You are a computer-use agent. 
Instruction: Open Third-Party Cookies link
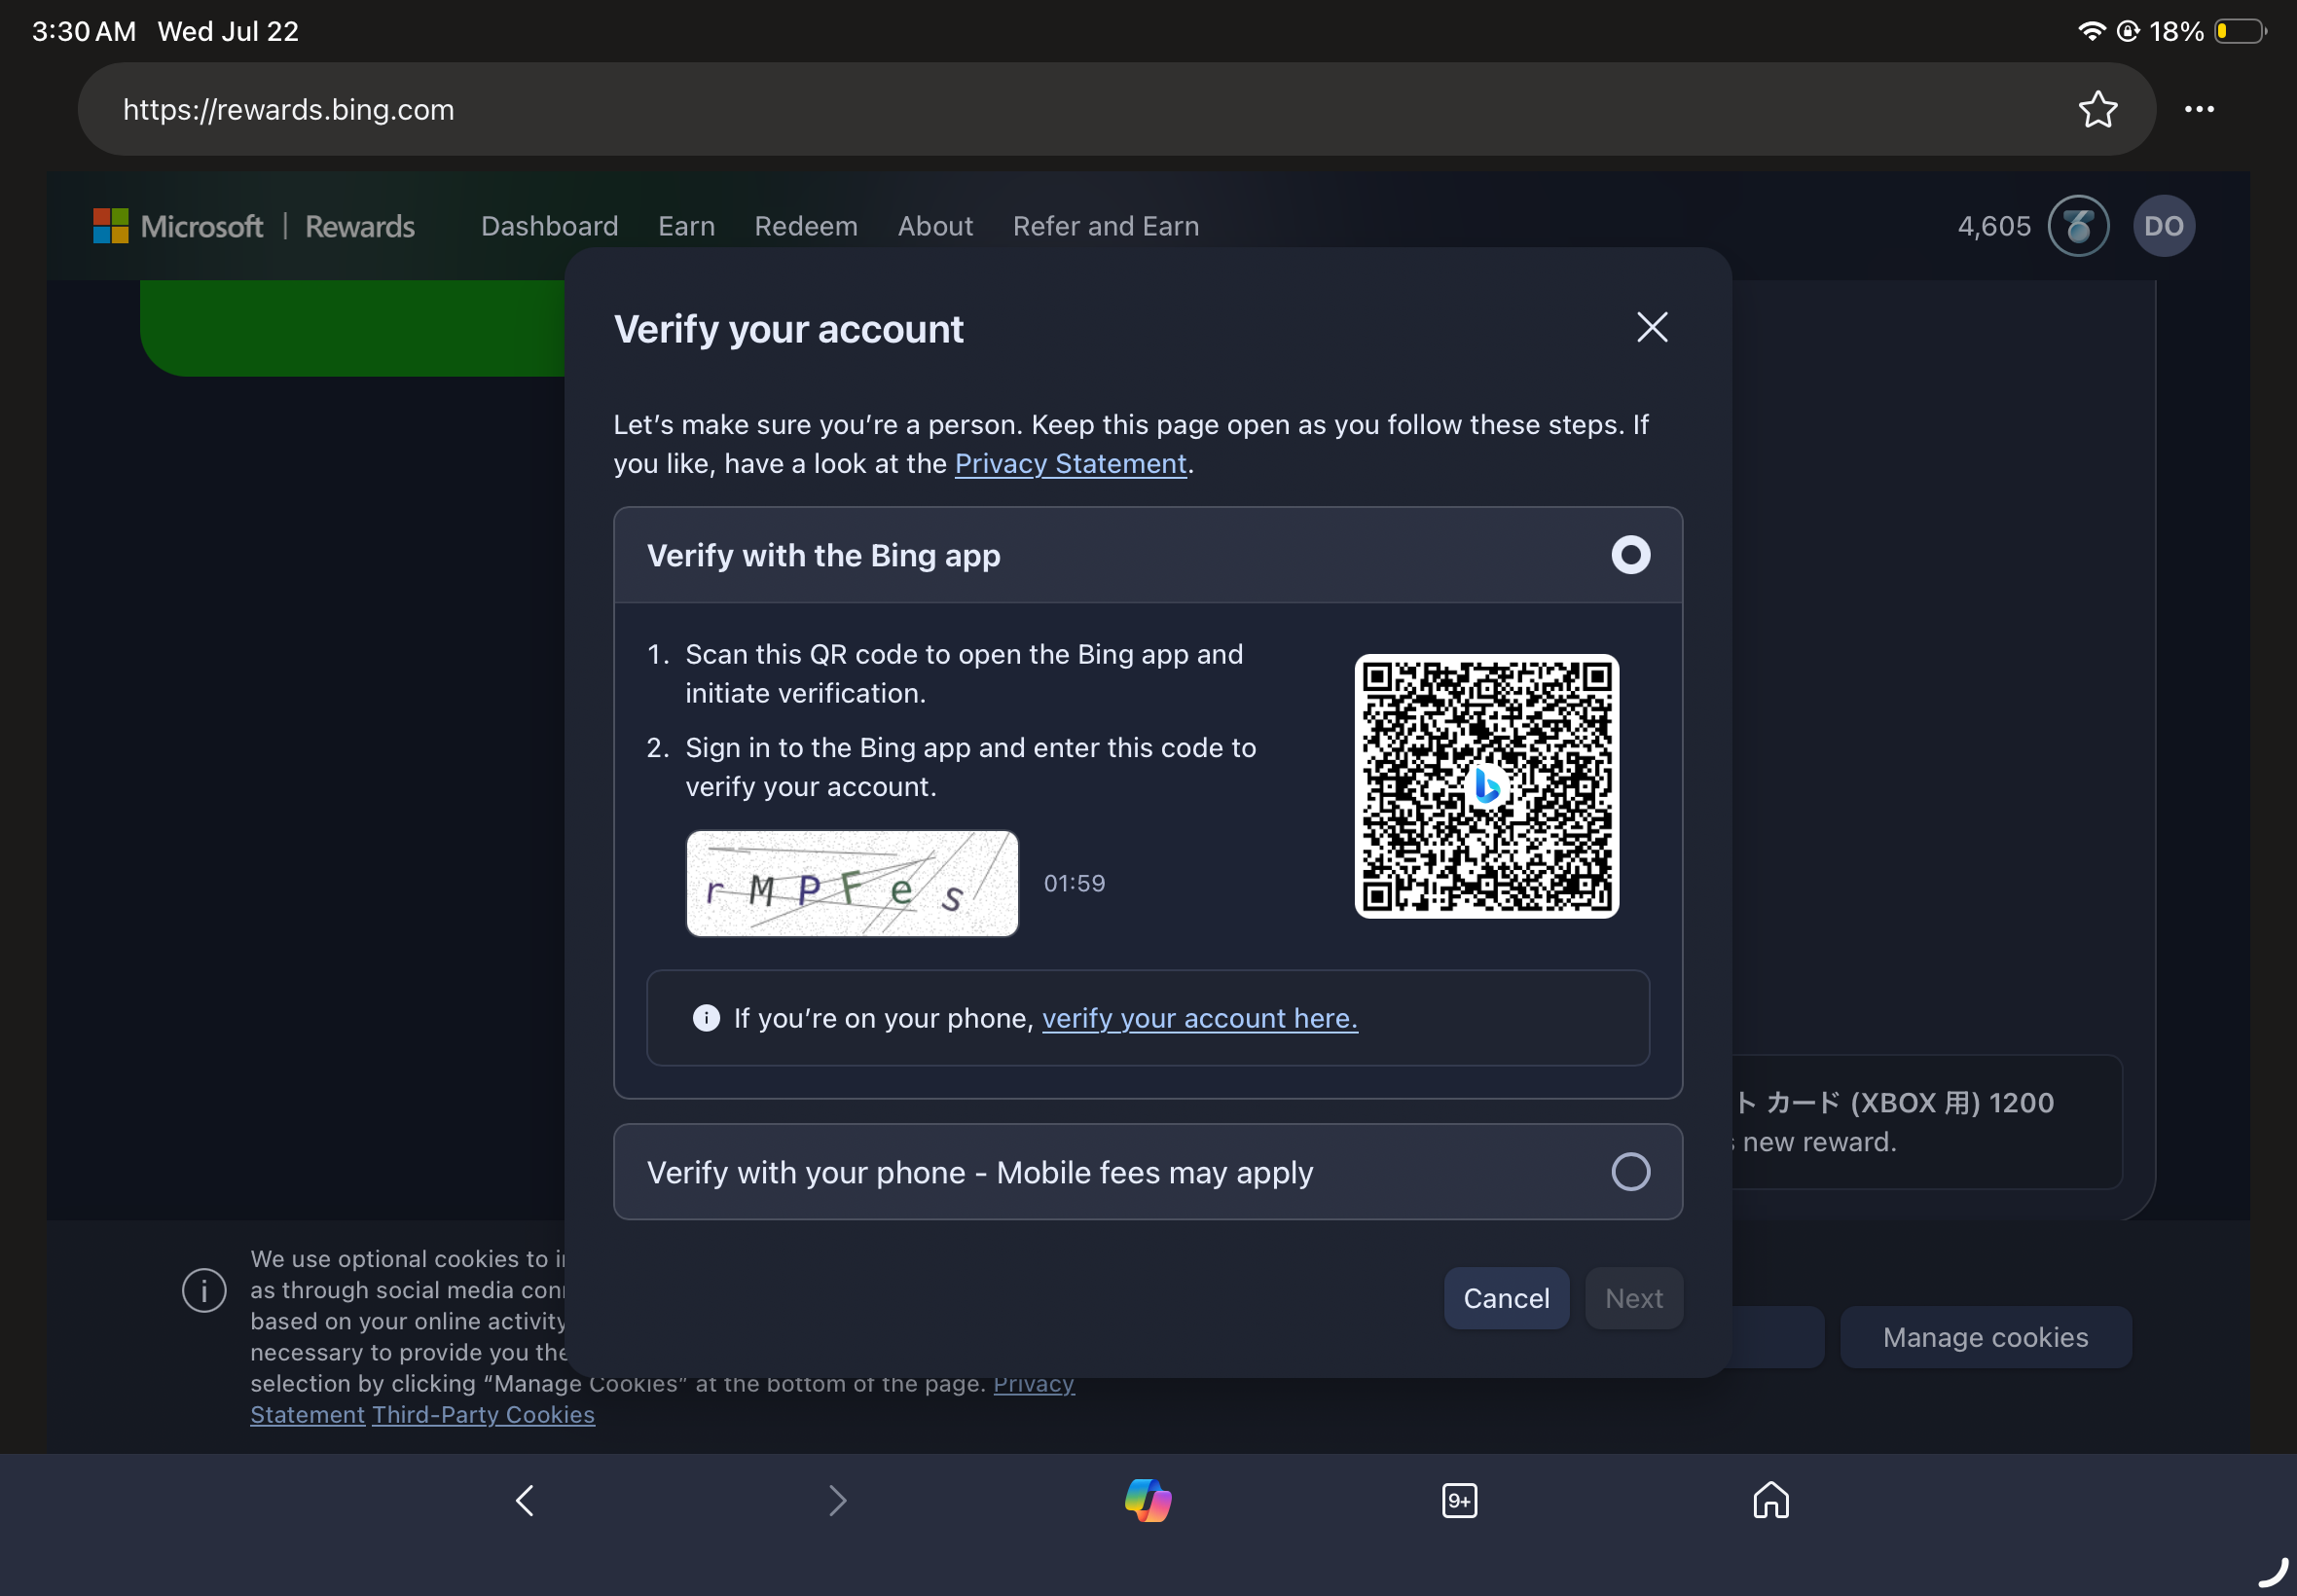click(483, 1415)
